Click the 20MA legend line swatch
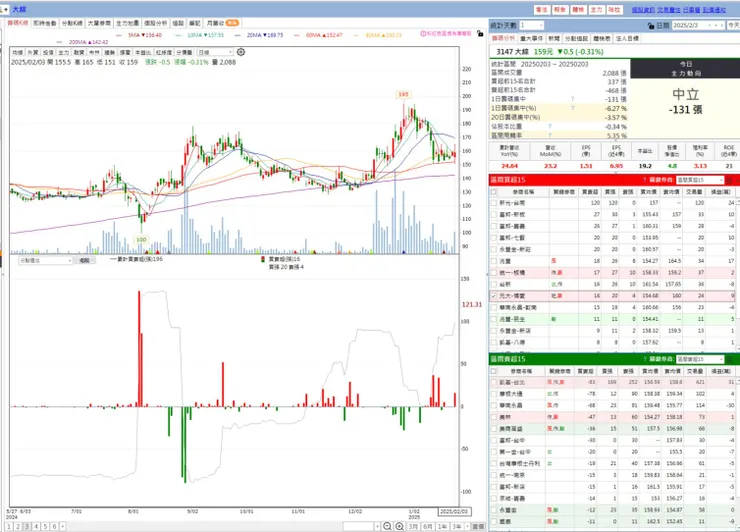740x532 pixels. pyautogui.click(x=237, y=35)
